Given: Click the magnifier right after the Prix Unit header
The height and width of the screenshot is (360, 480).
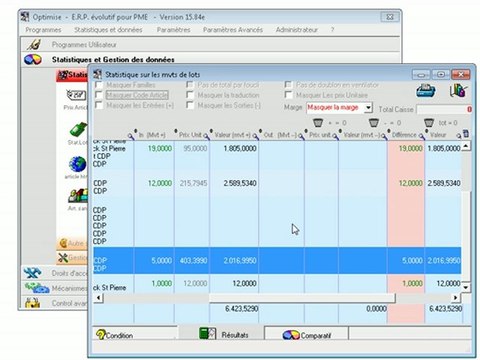Looking at the screenshot, I should [x=207, y=136].
